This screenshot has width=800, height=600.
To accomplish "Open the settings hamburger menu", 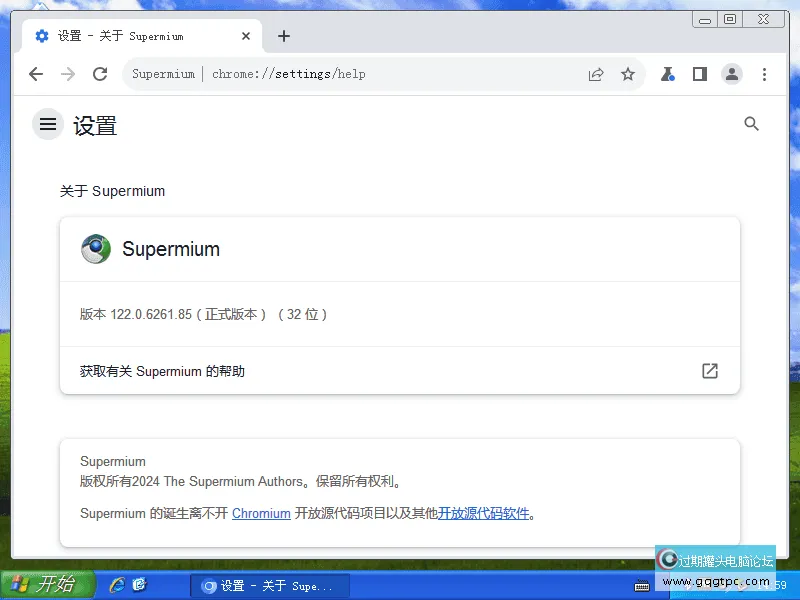I will (x=47, y=124).
